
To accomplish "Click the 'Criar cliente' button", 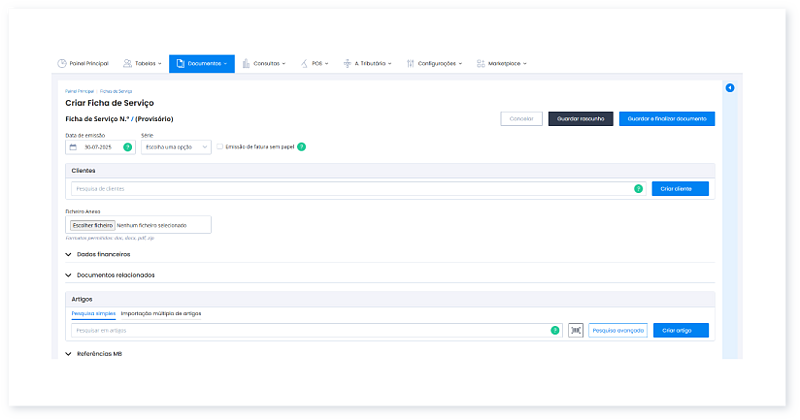I will (x=680, y=188).
